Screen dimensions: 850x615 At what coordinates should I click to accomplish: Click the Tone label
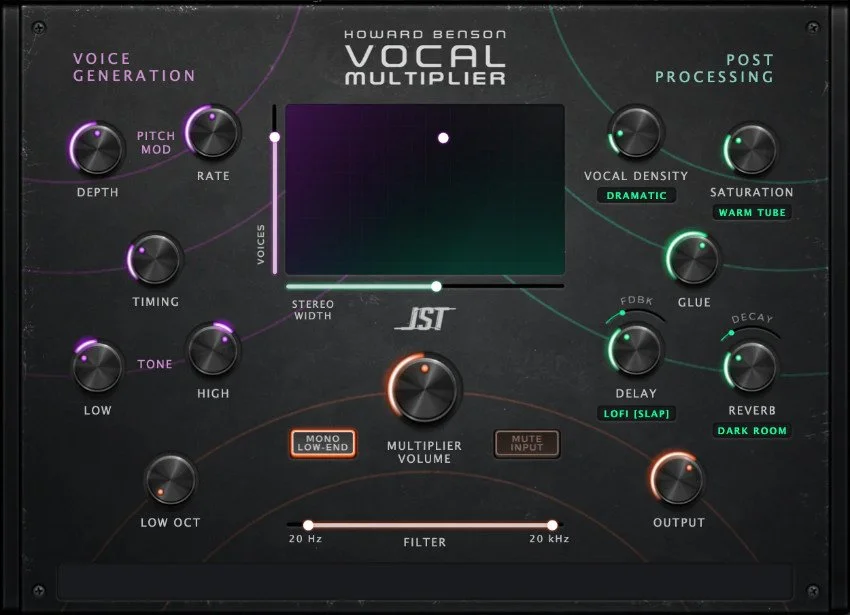154,364
